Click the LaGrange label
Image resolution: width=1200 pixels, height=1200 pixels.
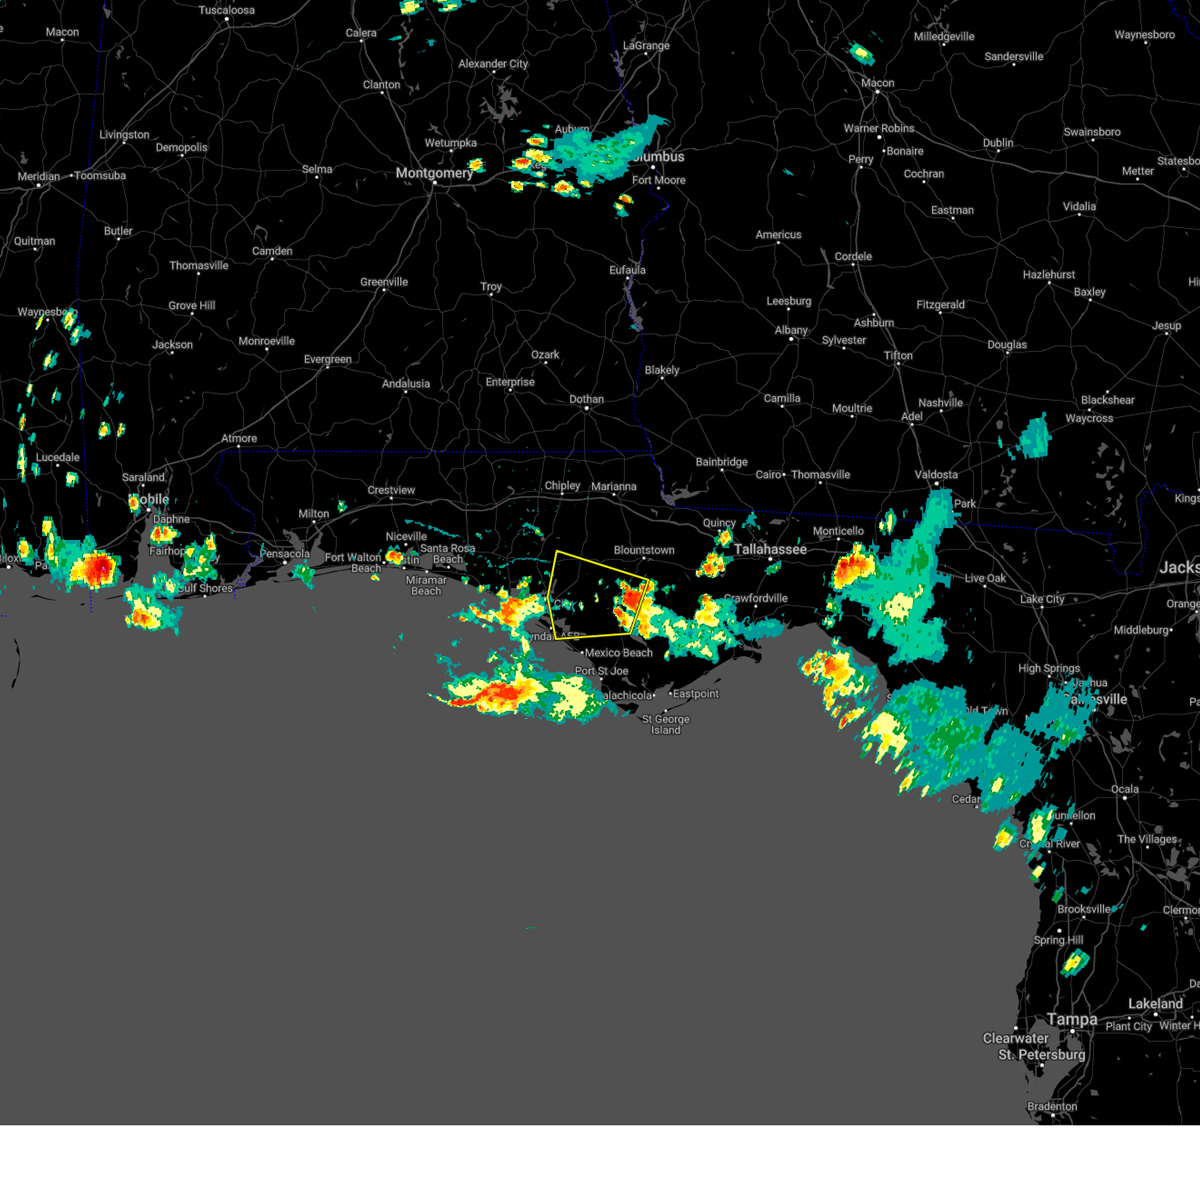click(x=647, y=45)
